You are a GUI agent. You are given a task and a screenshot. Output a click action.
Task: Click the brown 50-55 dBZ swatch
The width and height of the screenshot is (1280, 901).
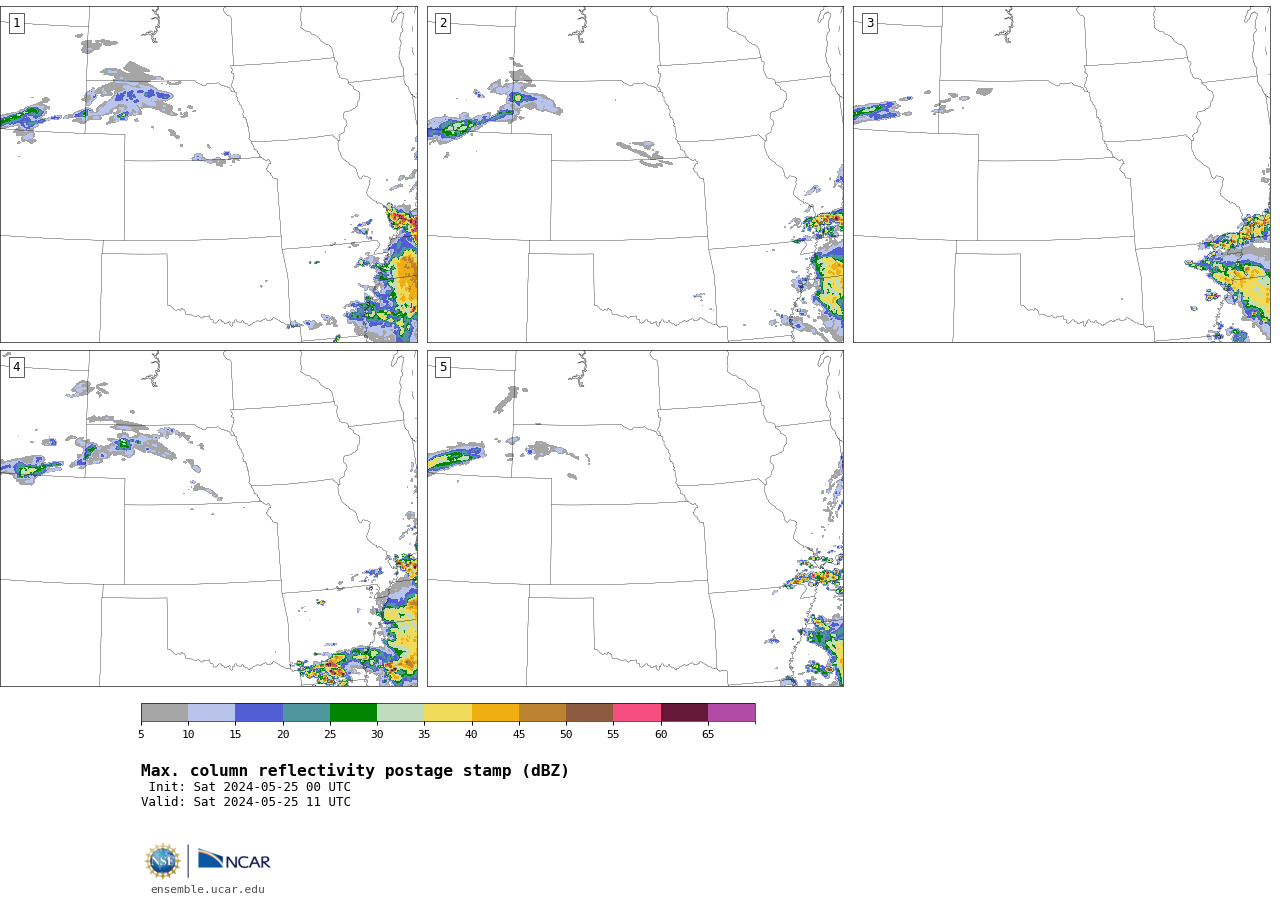[589, 712]
